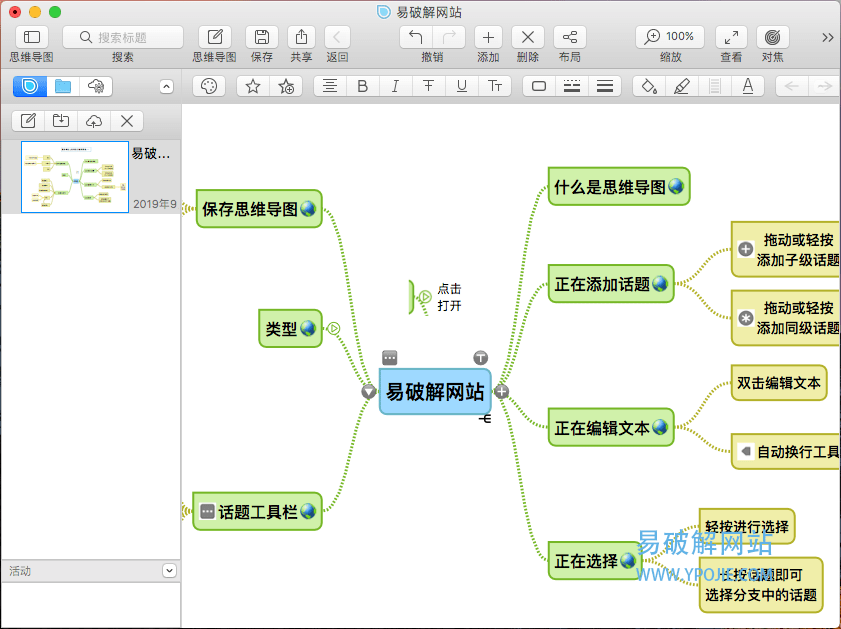Switch to local documents tab
The height and width of the screenshot is (629, 841).
click(x=30, y=86)
